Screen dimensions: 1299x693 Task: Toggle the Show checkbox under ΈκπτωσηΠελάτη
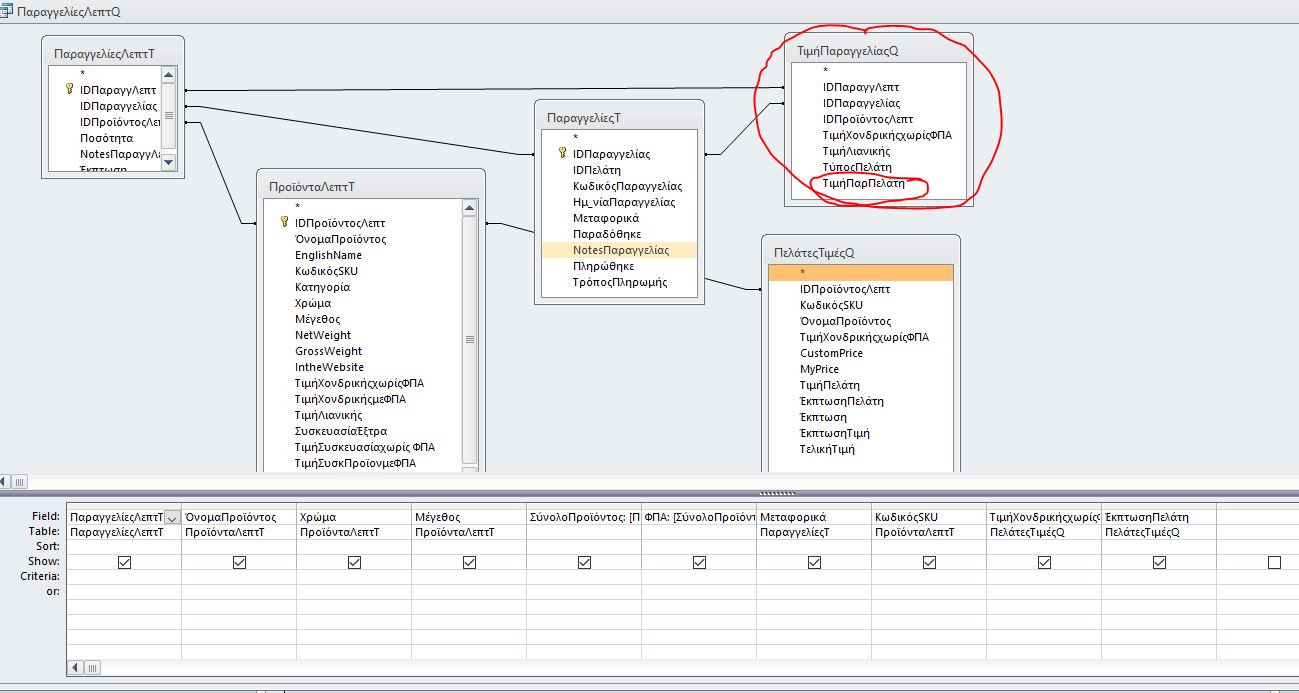coord(1158,562)
